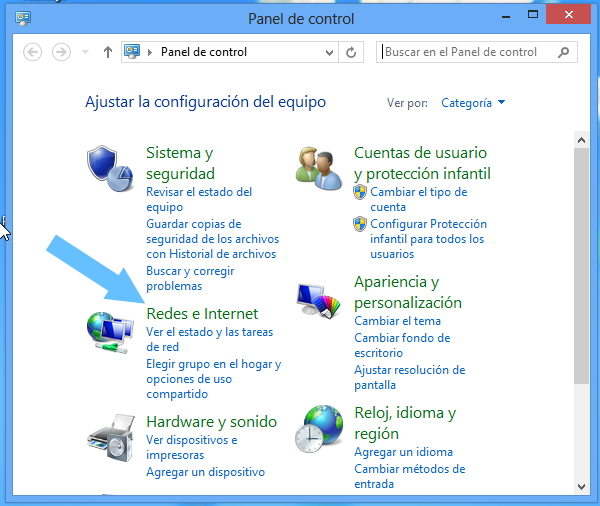Close the Panel de control window

click(569, 15)
